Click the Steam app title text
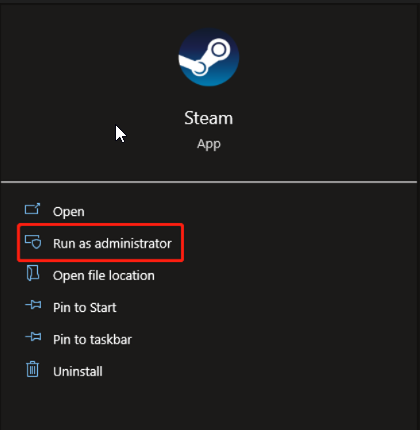This screenshot has height=430, width=420. coord(209,118)
